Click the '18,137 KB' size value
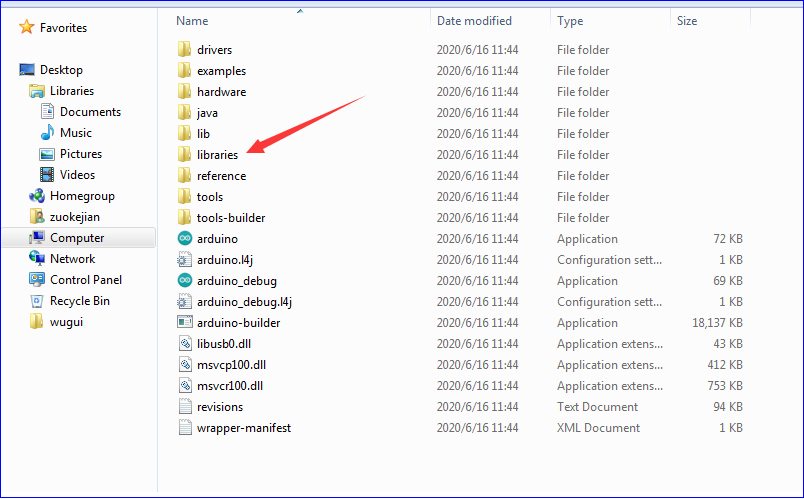The height and width of the screenshot is (499, 804). pyautogui.click(x=717, y=323)
